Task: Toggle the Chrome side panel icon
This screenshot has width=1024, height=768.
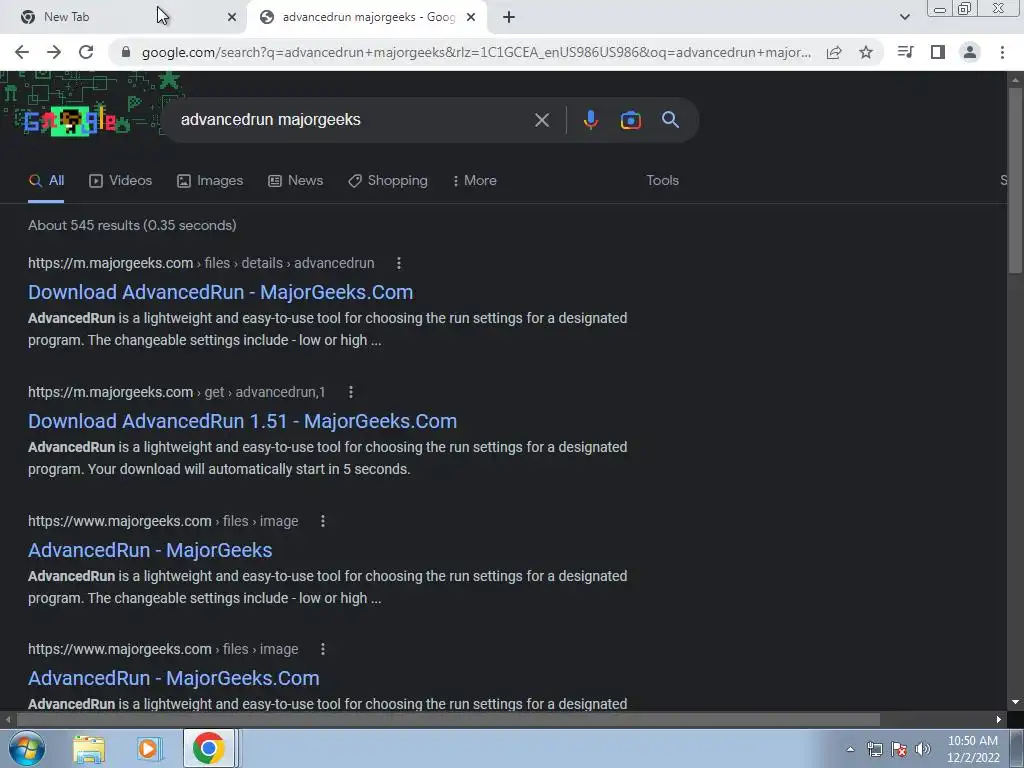Action: 938,52
